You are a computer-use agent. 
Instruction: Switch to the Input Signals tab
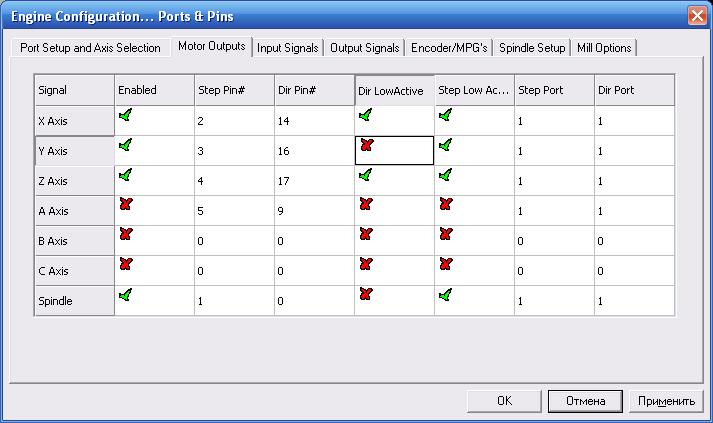click(288, 48)
